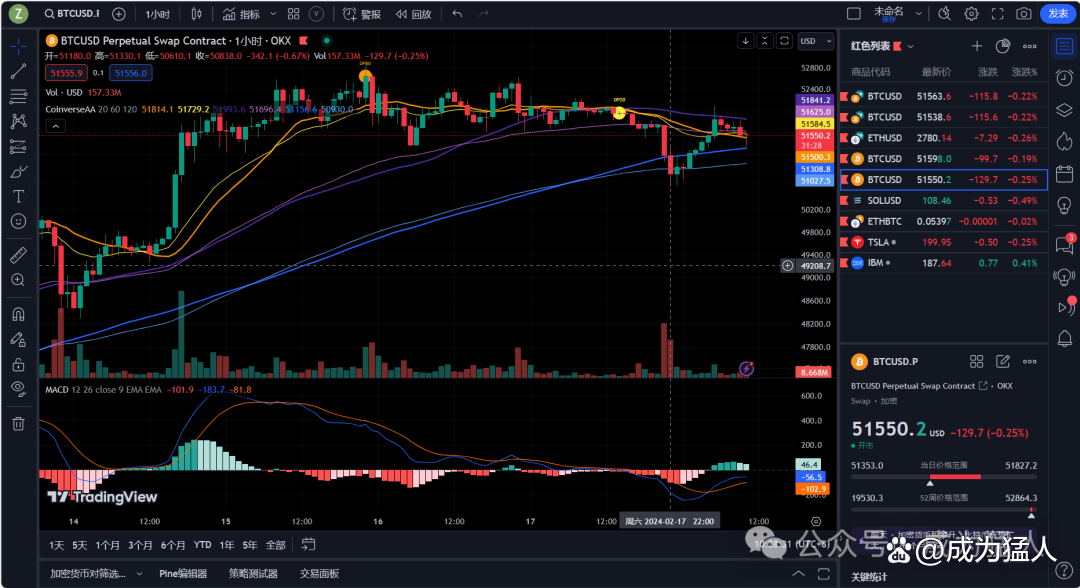
Task: Open the go to date calendar
Action: 309,545
